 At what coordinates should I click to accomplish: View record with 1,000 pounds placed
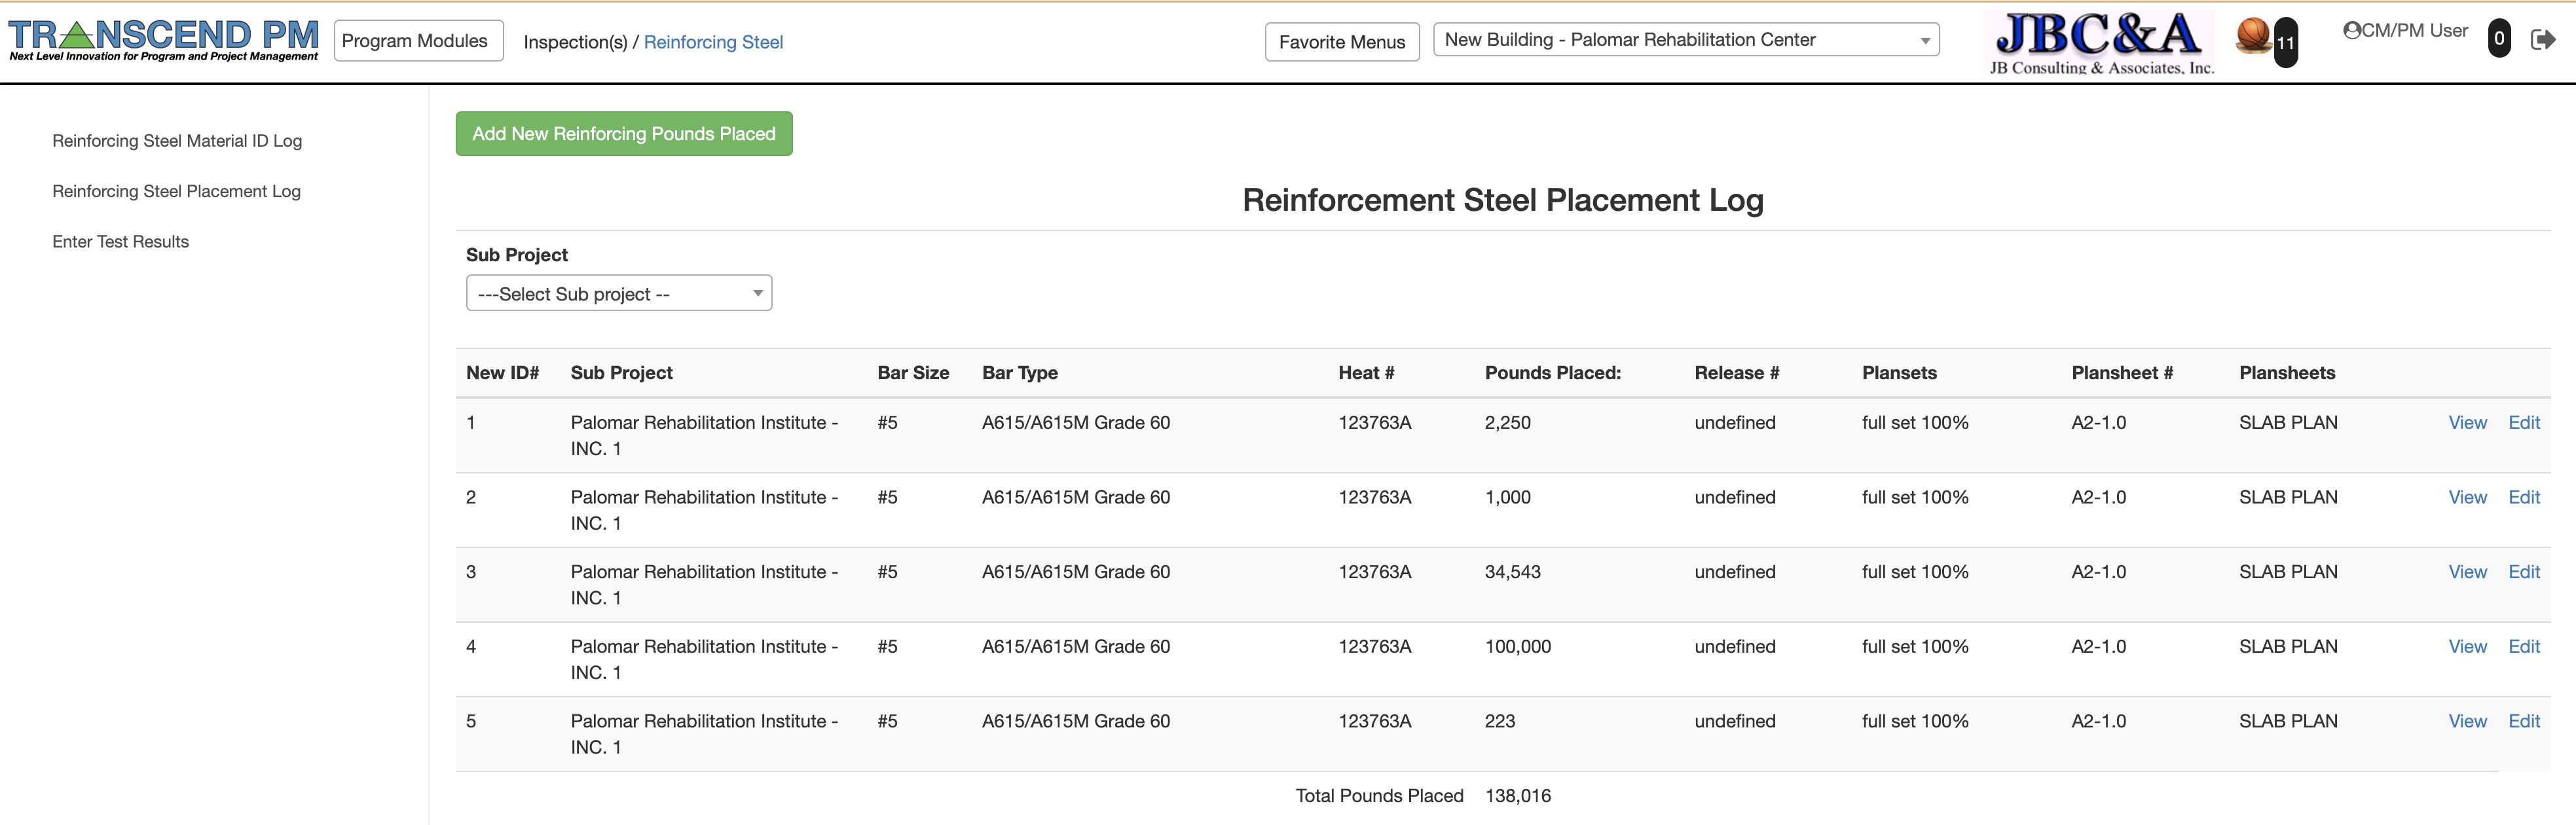(x=2467, y=497)
